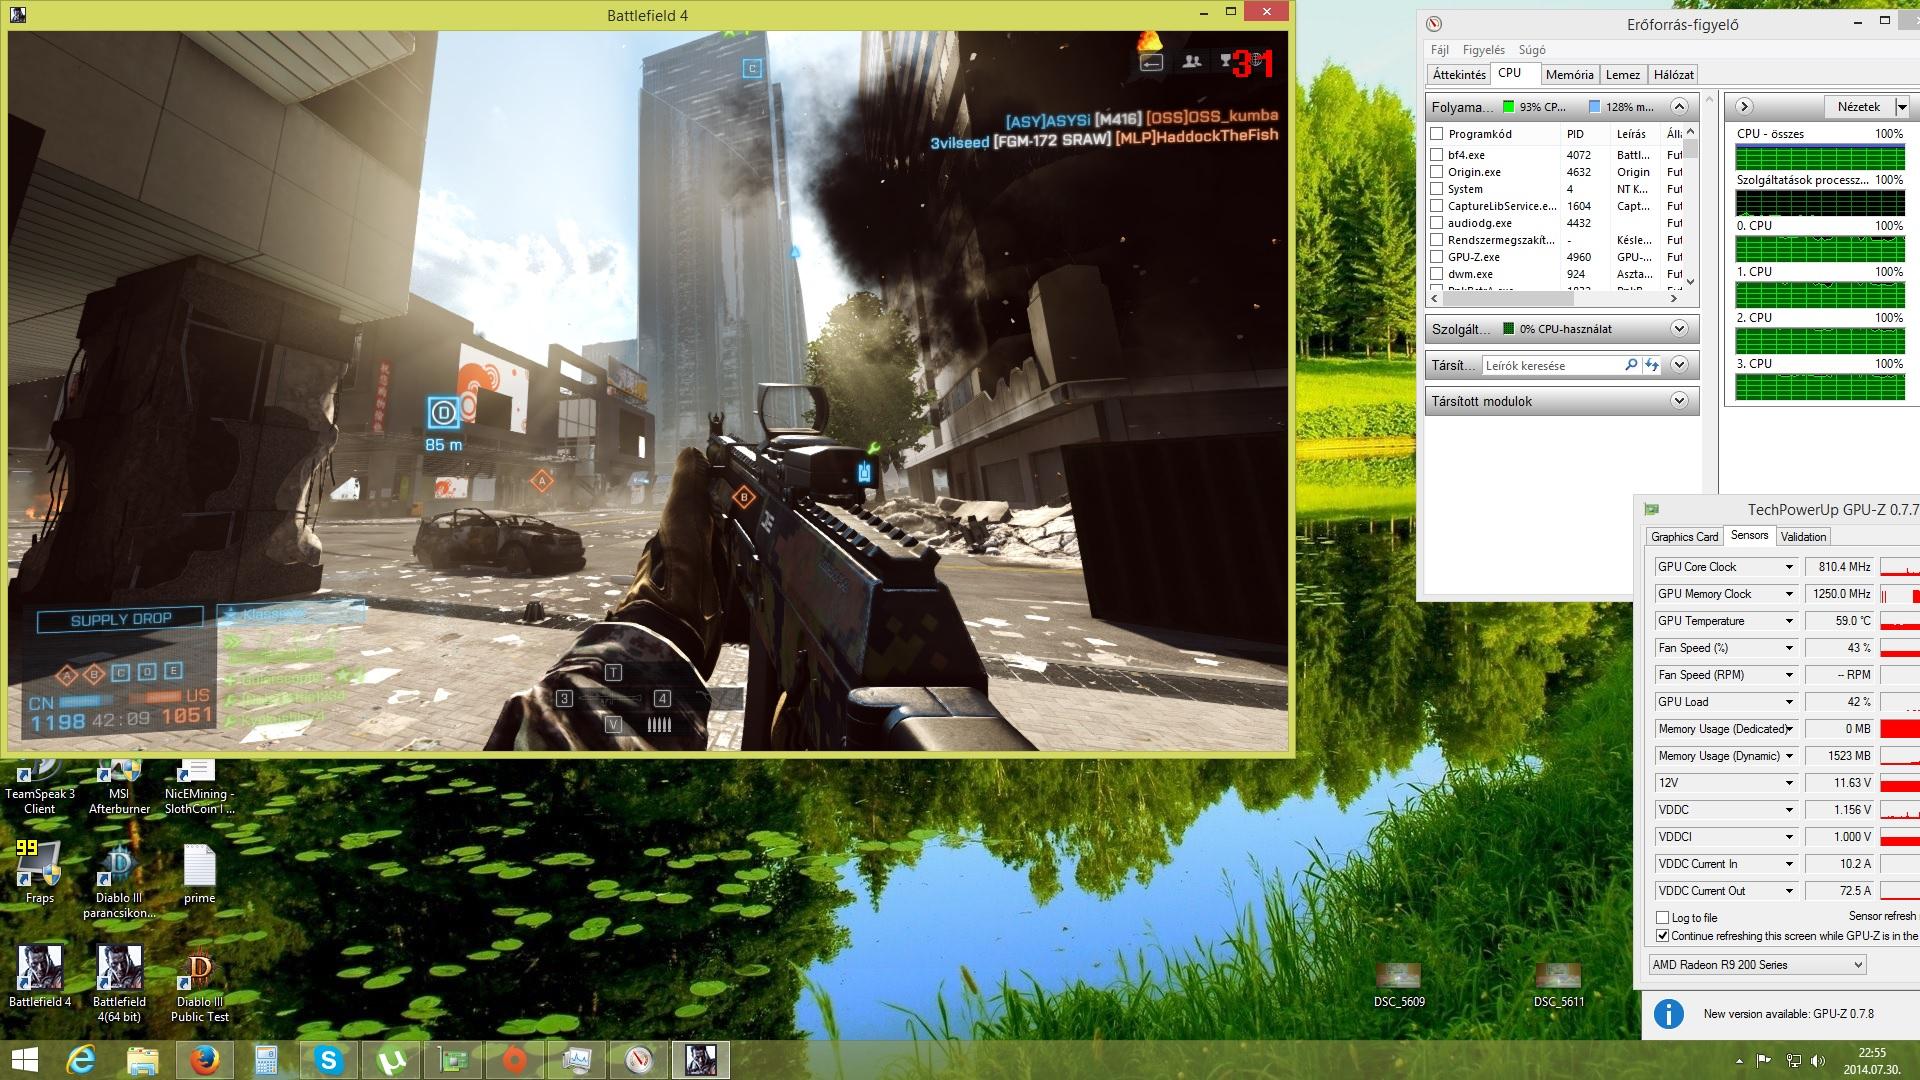
Task: Expand the Szolgáltatások section
Action: 1679,329
